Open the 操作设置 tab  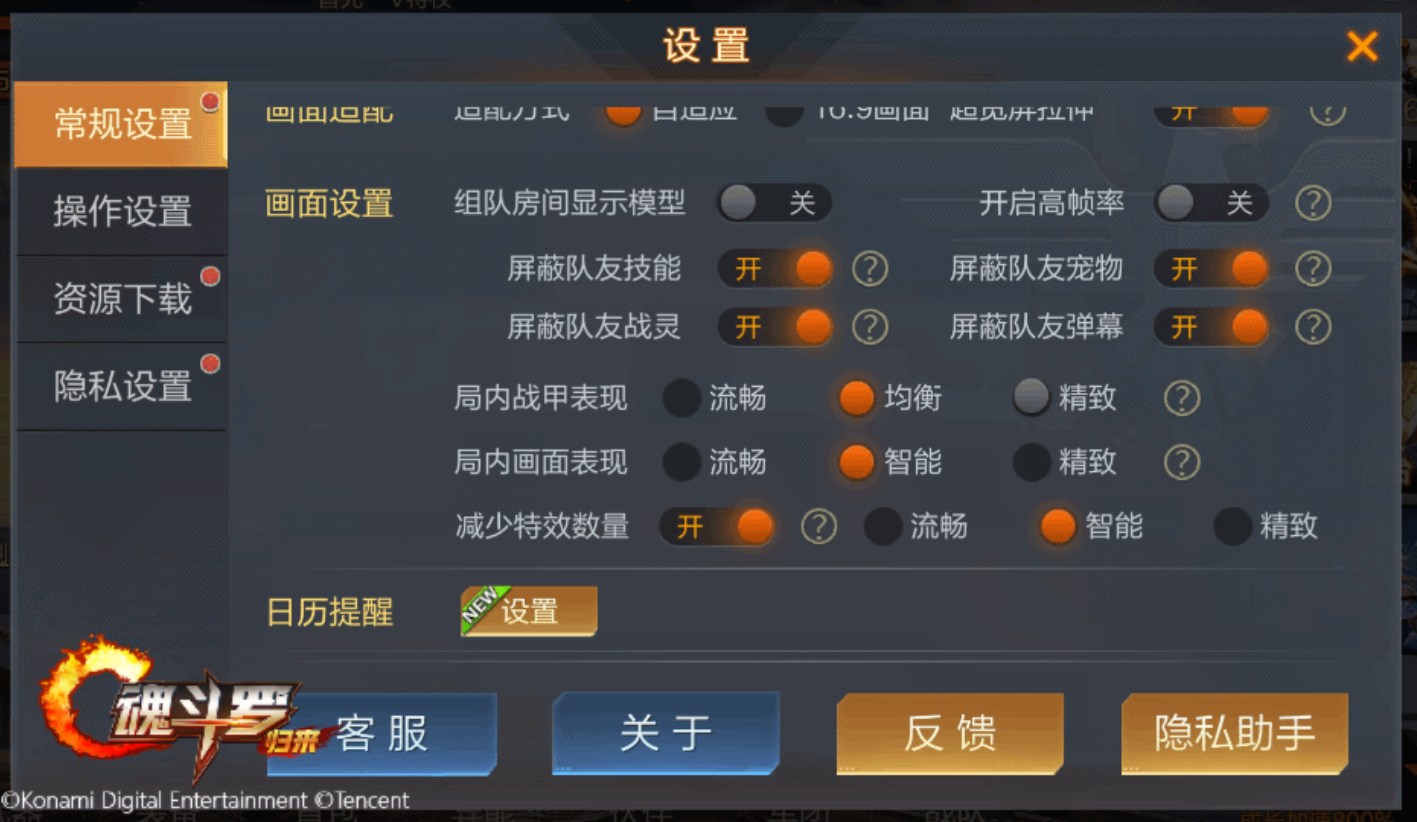[122, 212]
